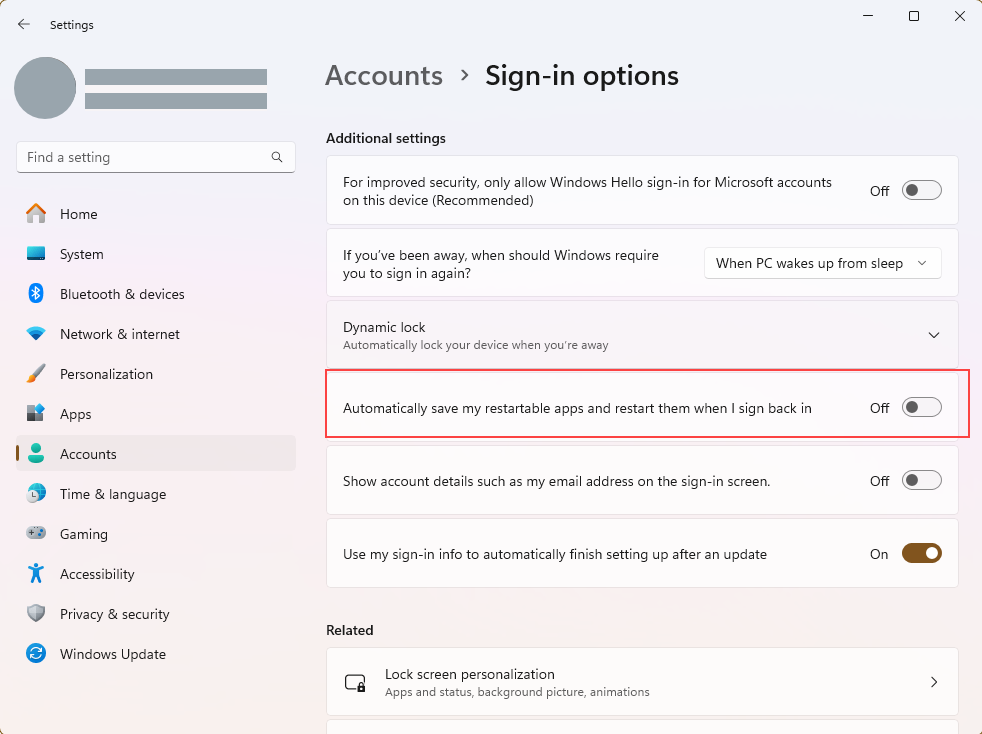The height and width of the screenshot is (734, 982).
Task: Click the Gaming controller icon
Action: 36,533
